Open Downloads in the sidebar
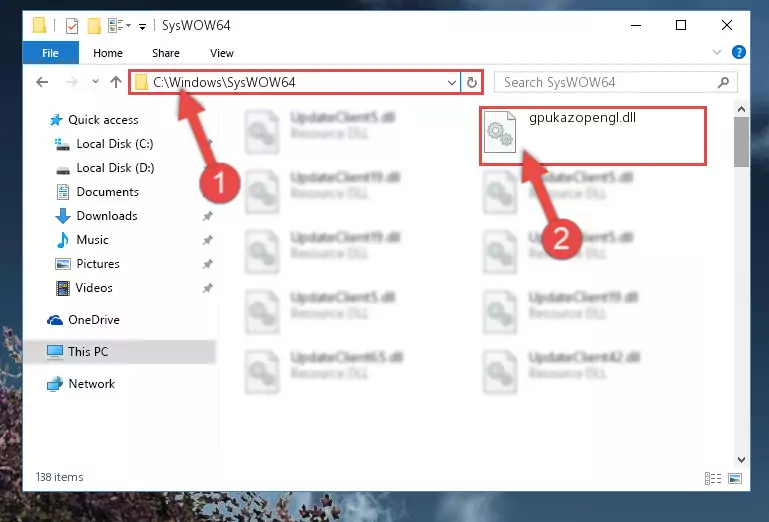The height and width of the screenshot is (522, 769). [106, 216]
